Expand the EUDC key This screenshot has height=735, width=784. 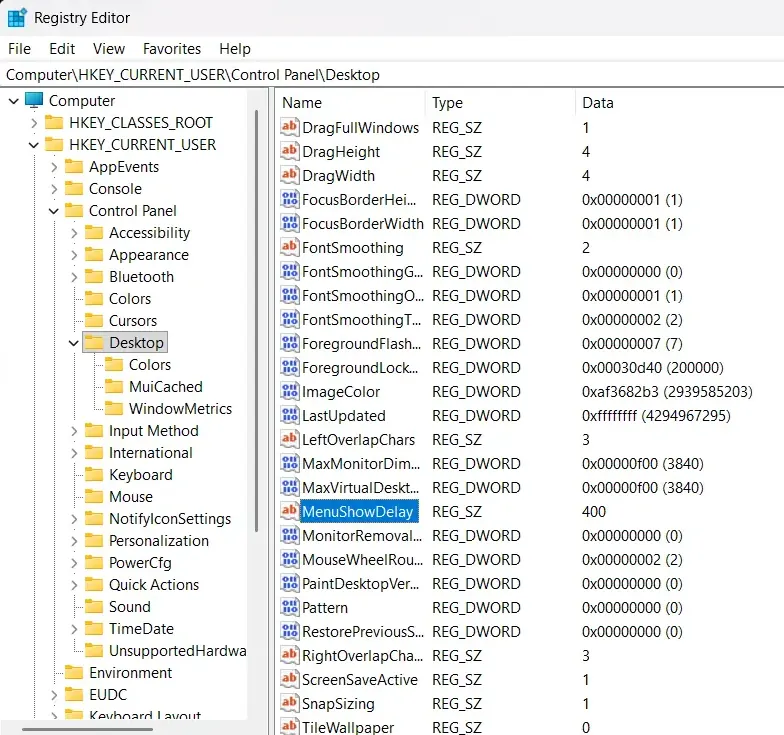pos(54,694)
